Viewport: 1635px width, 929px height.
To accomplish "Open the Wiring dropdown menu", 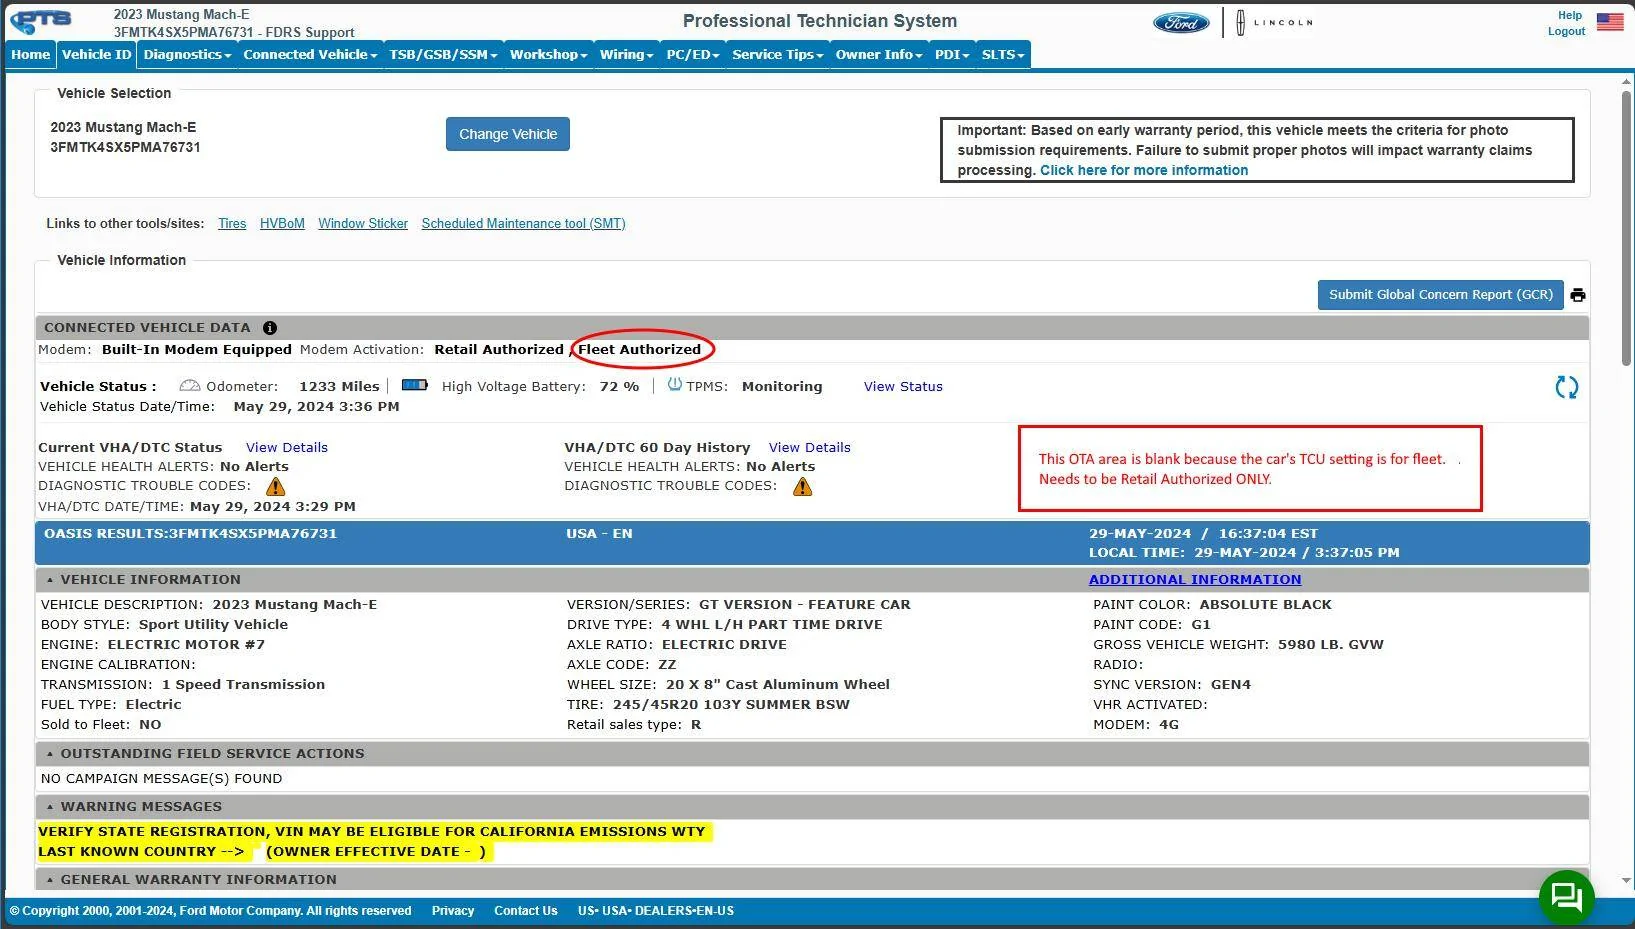I will [626, 55].
